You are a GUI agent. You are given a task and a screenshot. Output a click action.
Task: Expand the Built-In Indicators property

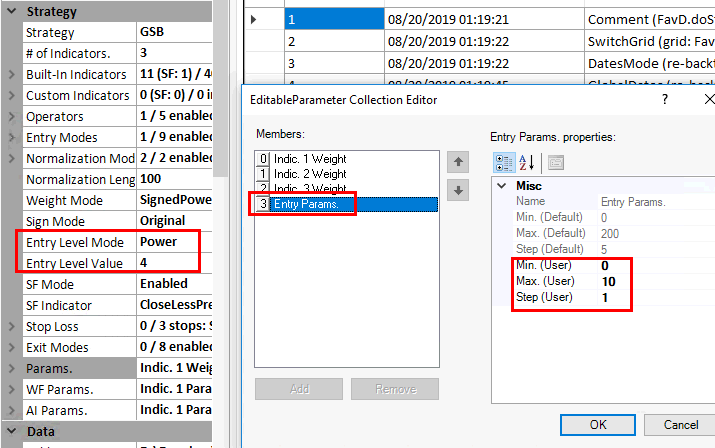pyautogui.click(x=11, y=75)
